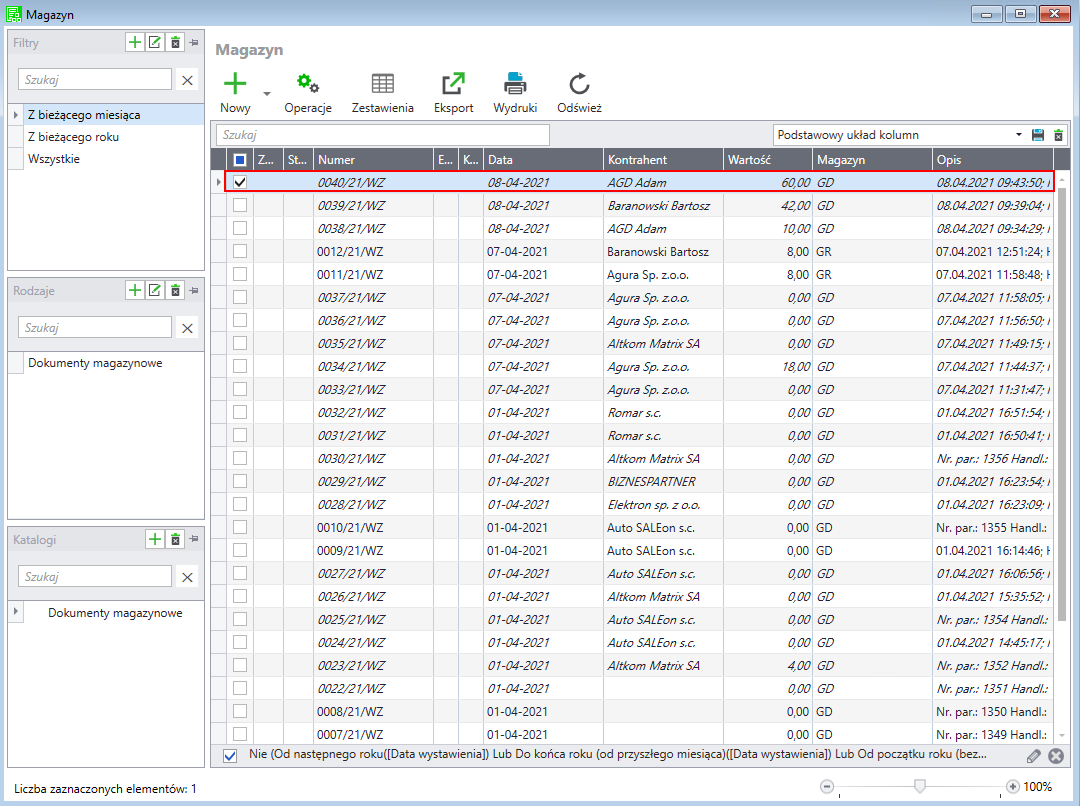Refresh list with Odśwież icon
The width and height of the screenshot is (1080, 806).
point(579,84)
